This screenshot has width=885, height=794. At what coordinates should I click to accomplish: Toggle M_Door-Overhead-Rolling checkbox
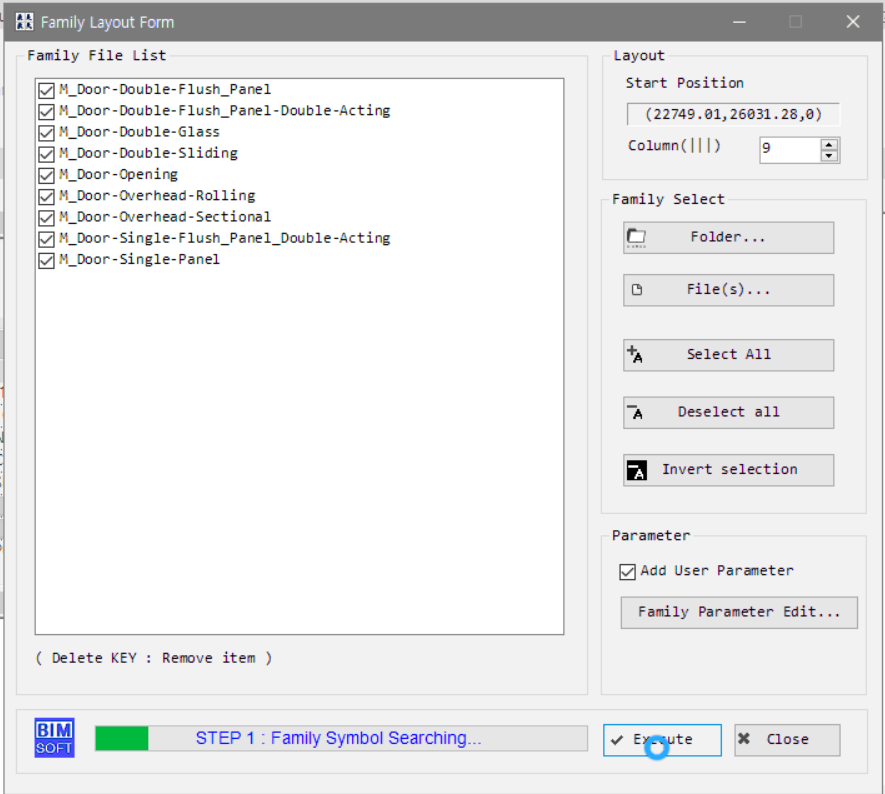tap(46, 196)
